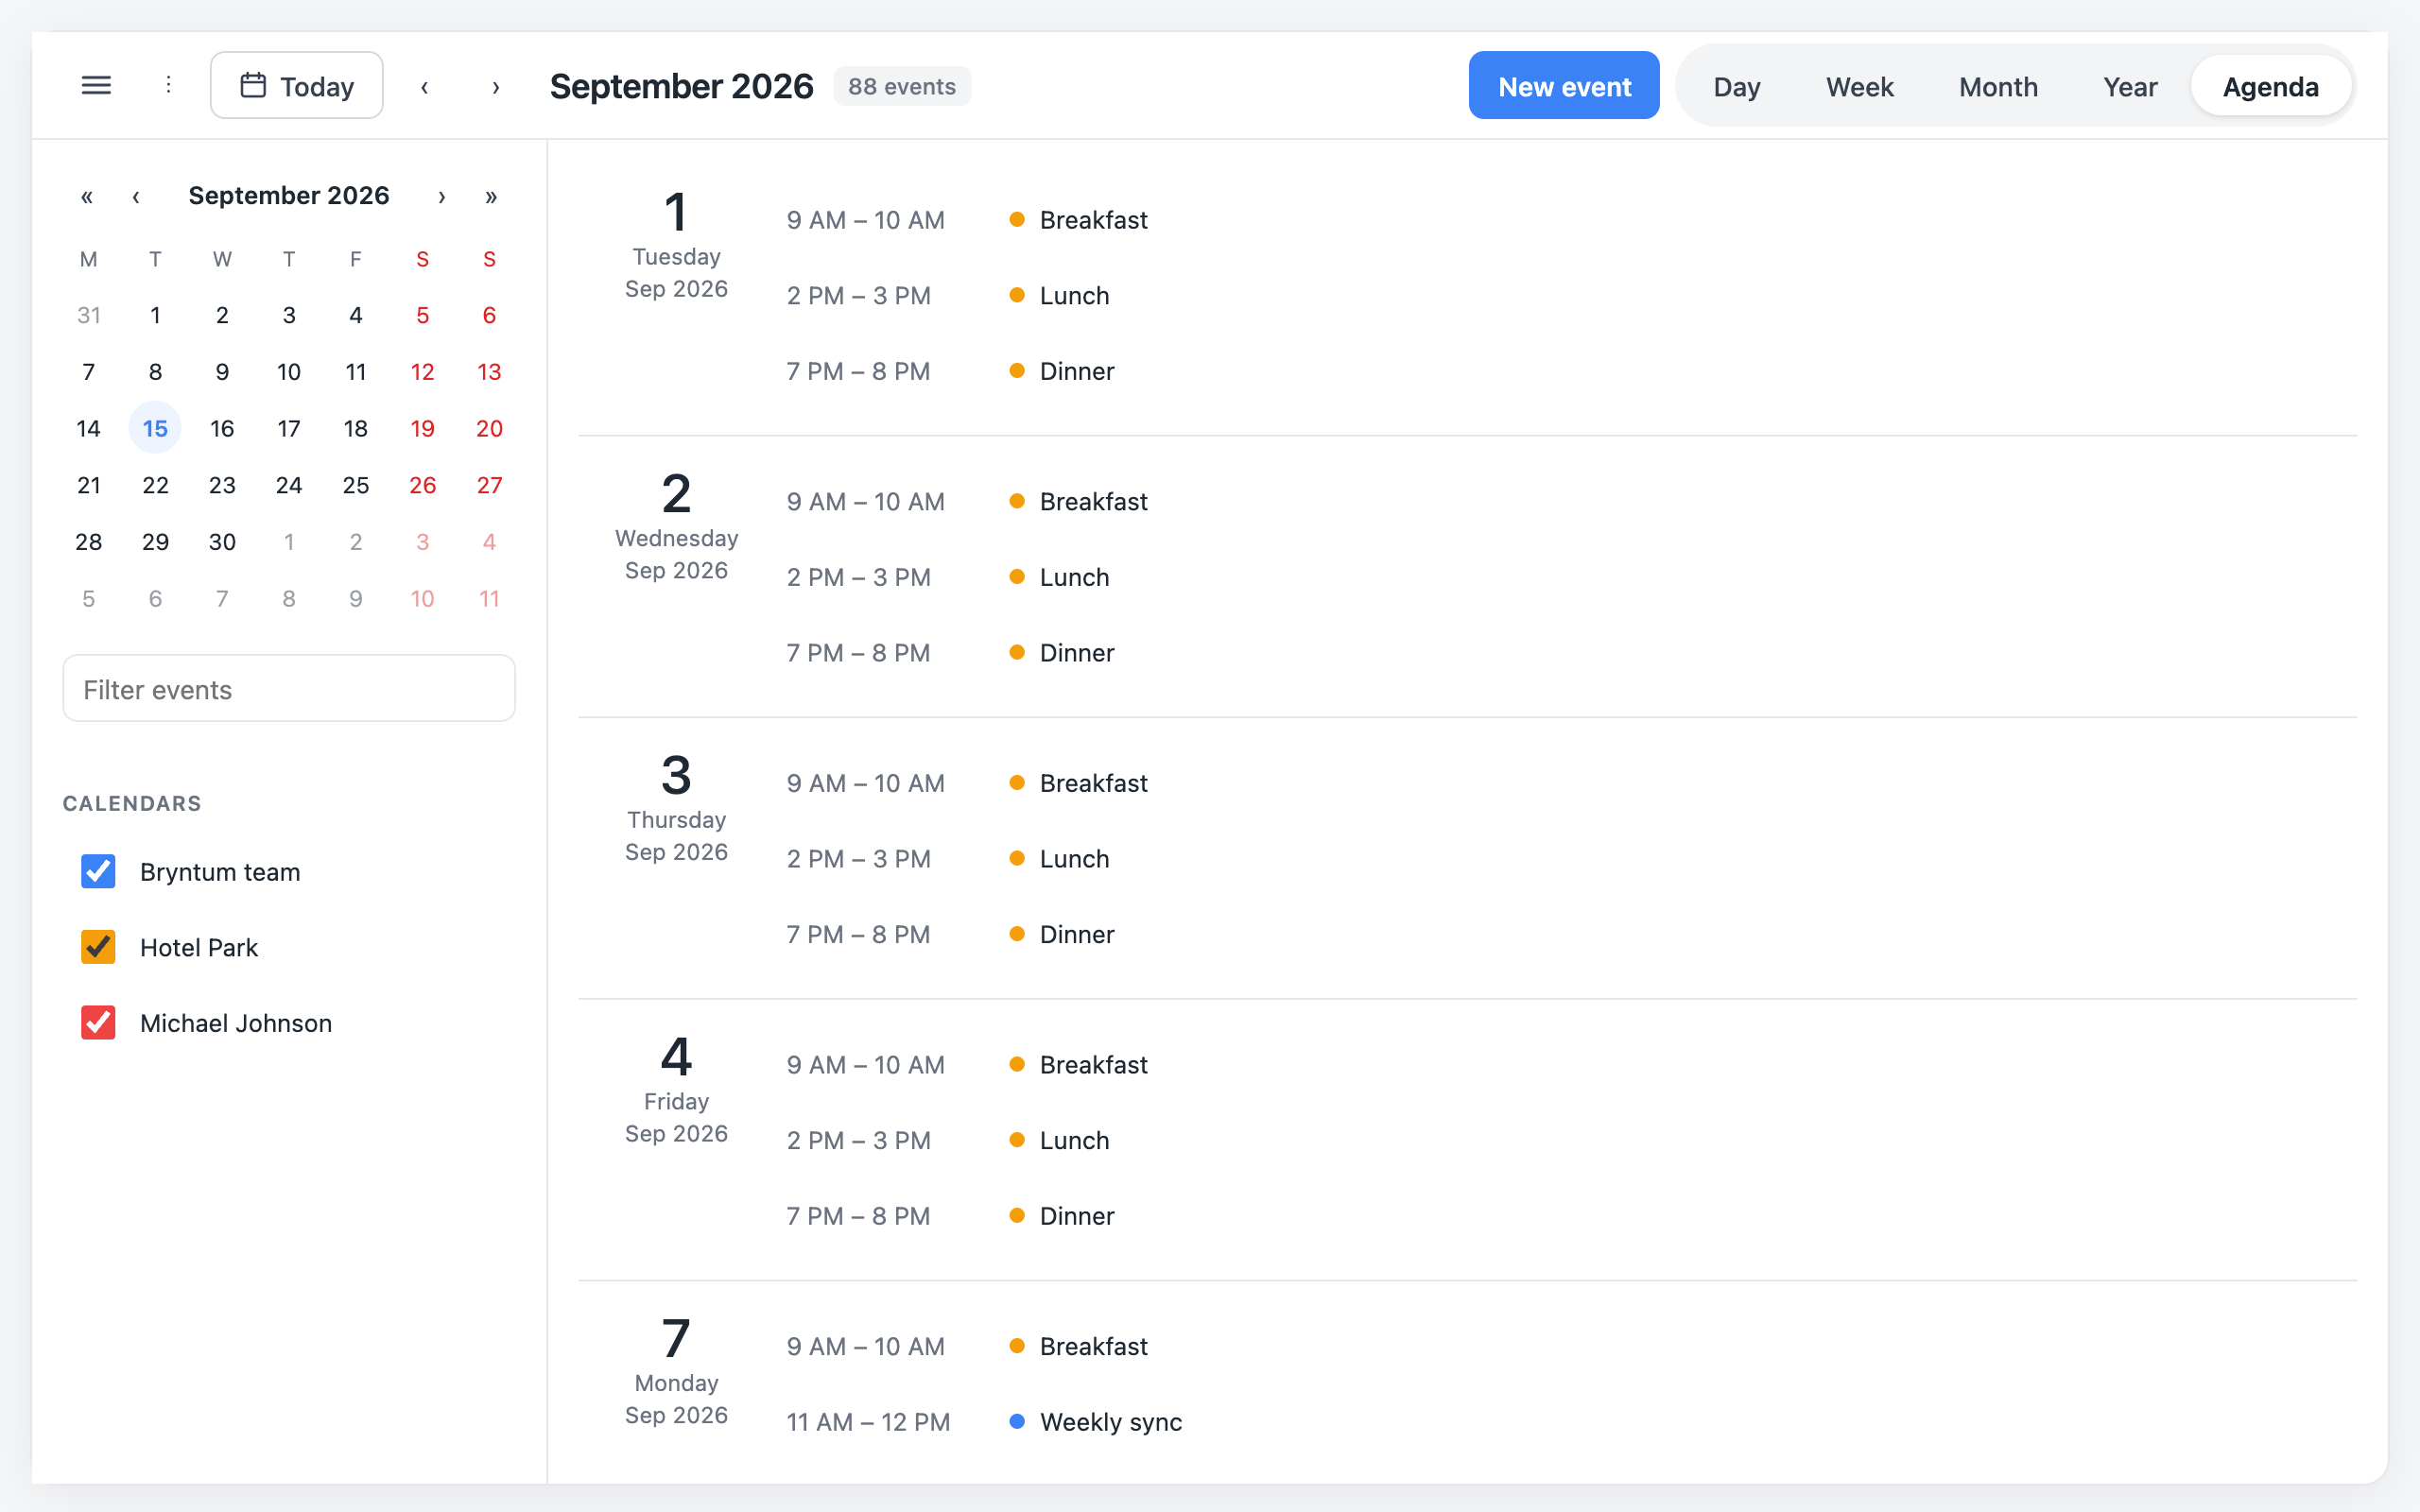Screen dimensions: 2420x1512
Task: Click the Friday 4 date header
Action: pyautogui.click(x=676, y=1090)
